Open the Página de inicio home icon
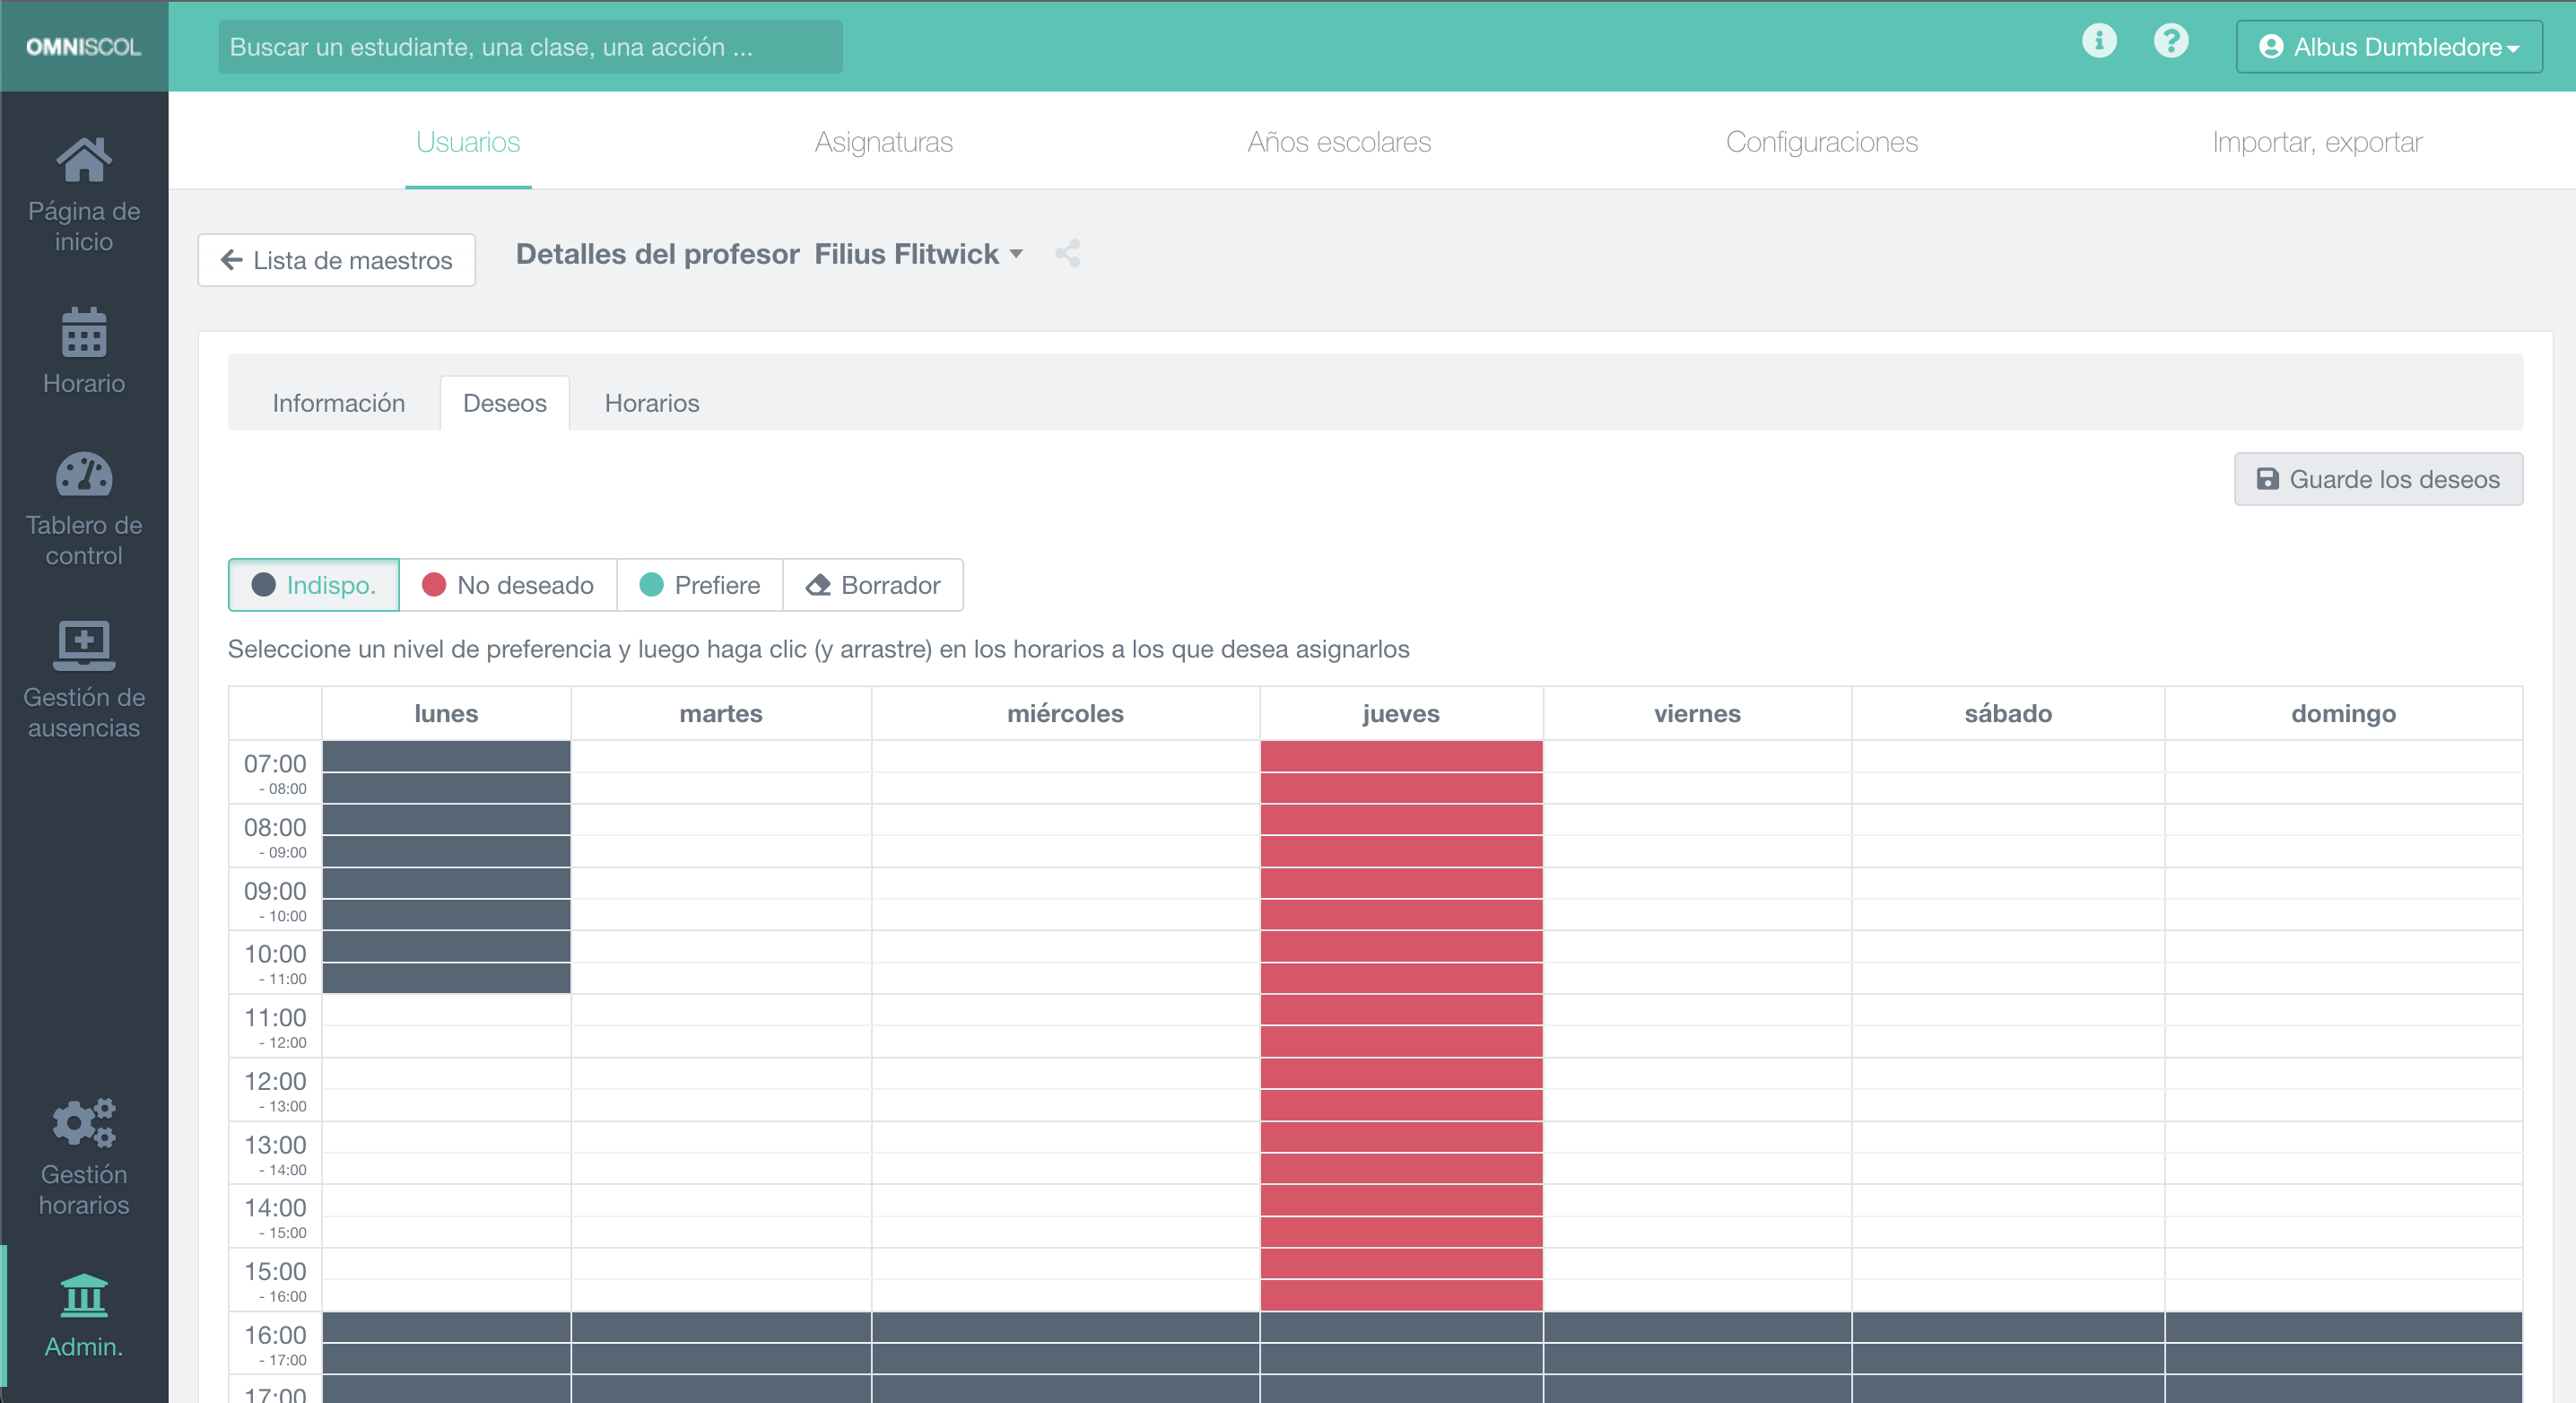 pos(84,161)
